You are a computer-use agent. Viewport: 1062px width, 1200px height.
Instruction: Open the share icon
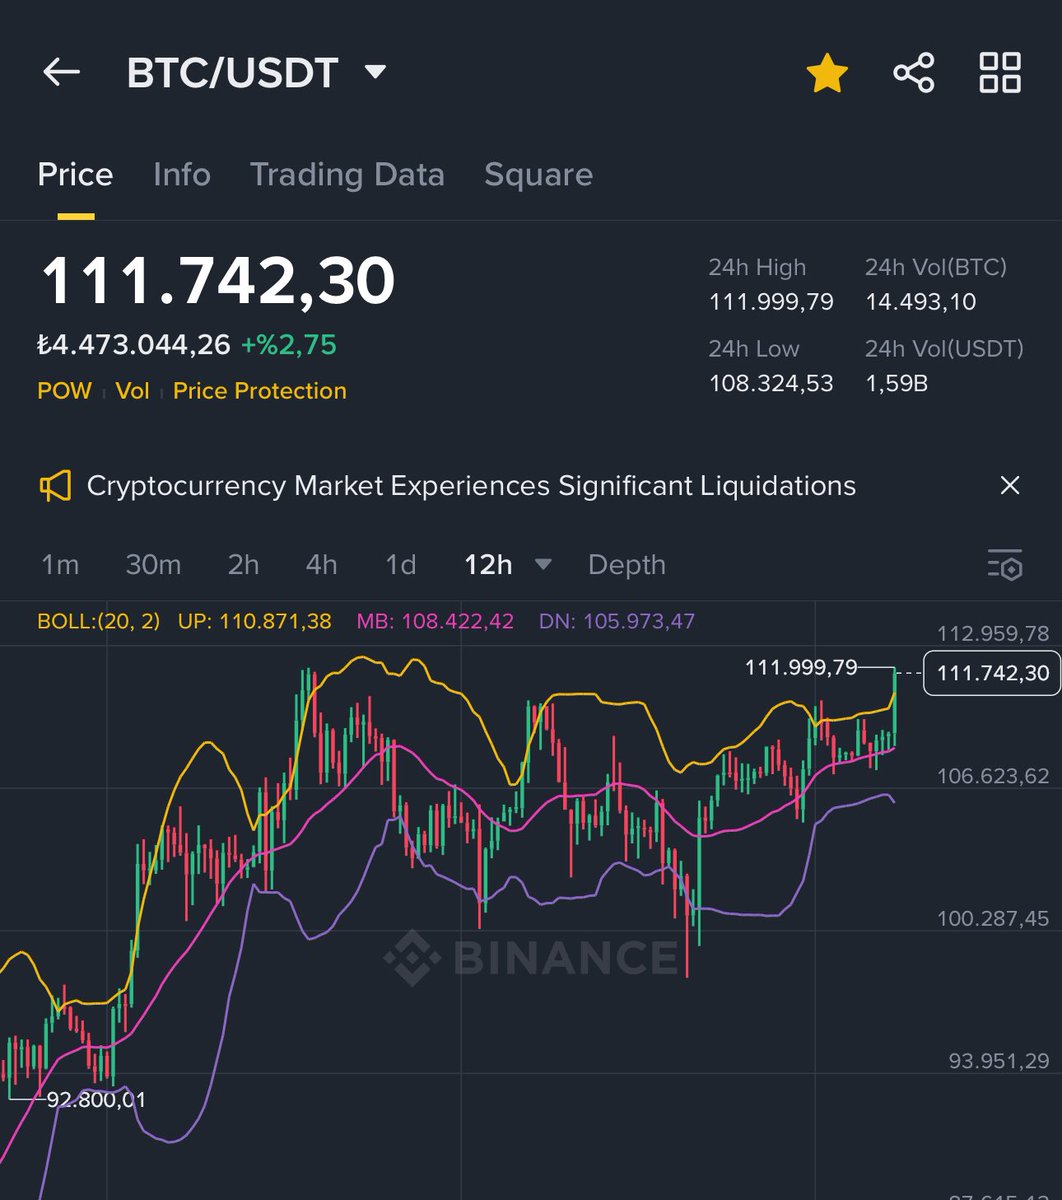pyautogui.click(x=911, y=73)
